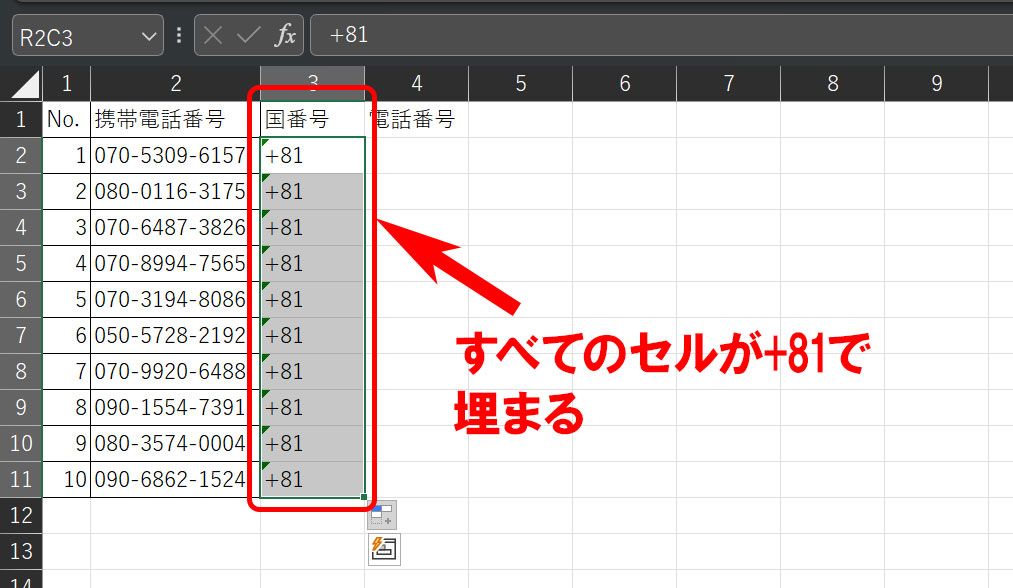Select row header 9
This screenshot has height=588, width=1013.
[x=21, y=407]
